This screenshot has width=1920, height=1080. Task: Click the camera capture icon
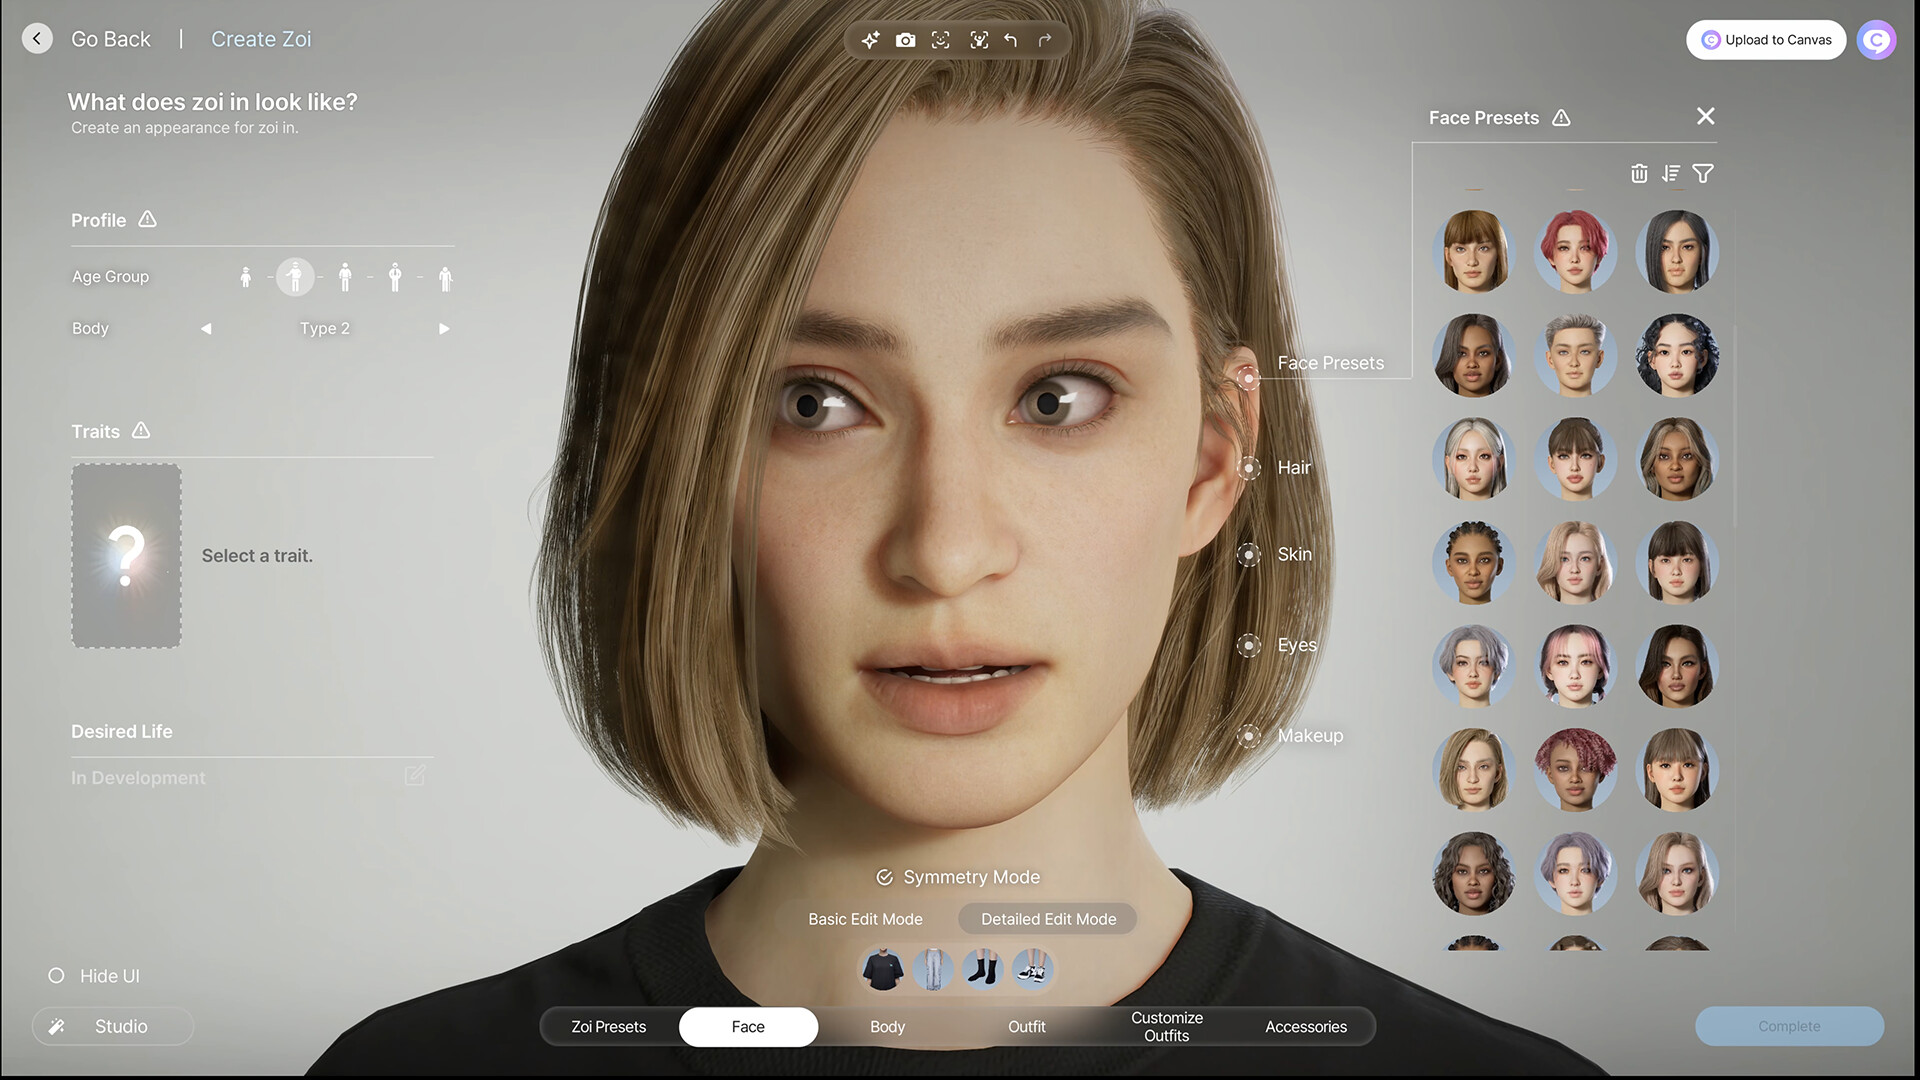point(906,38)
